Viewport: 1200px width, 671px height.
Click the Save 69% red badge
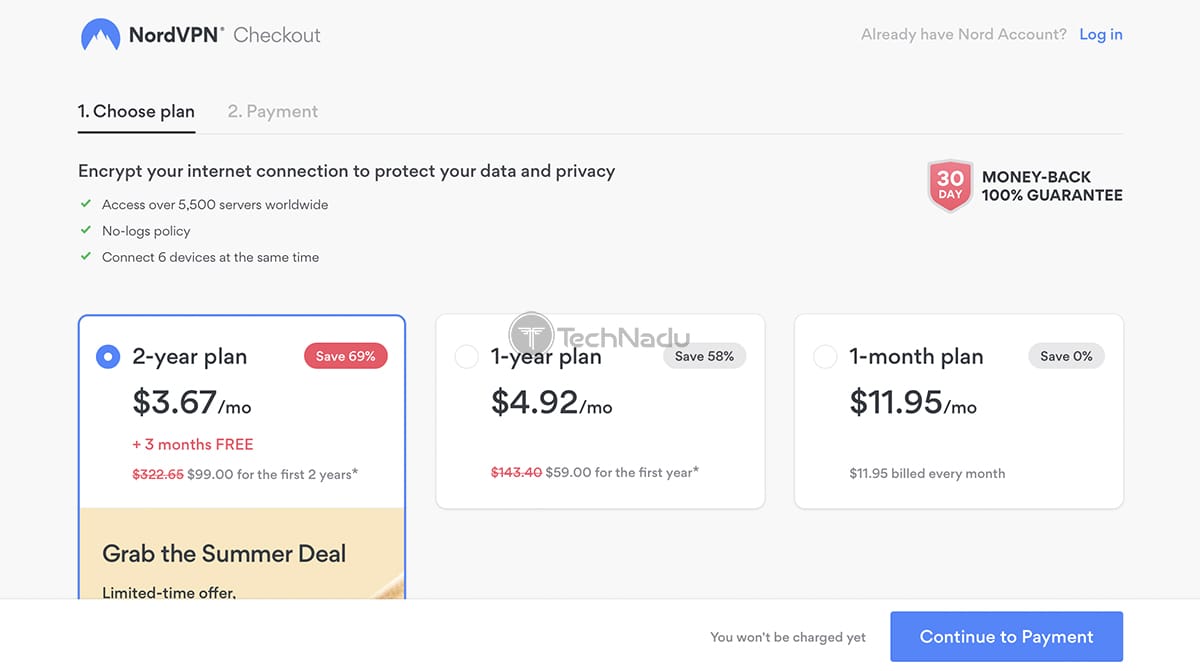click(346, 356)
